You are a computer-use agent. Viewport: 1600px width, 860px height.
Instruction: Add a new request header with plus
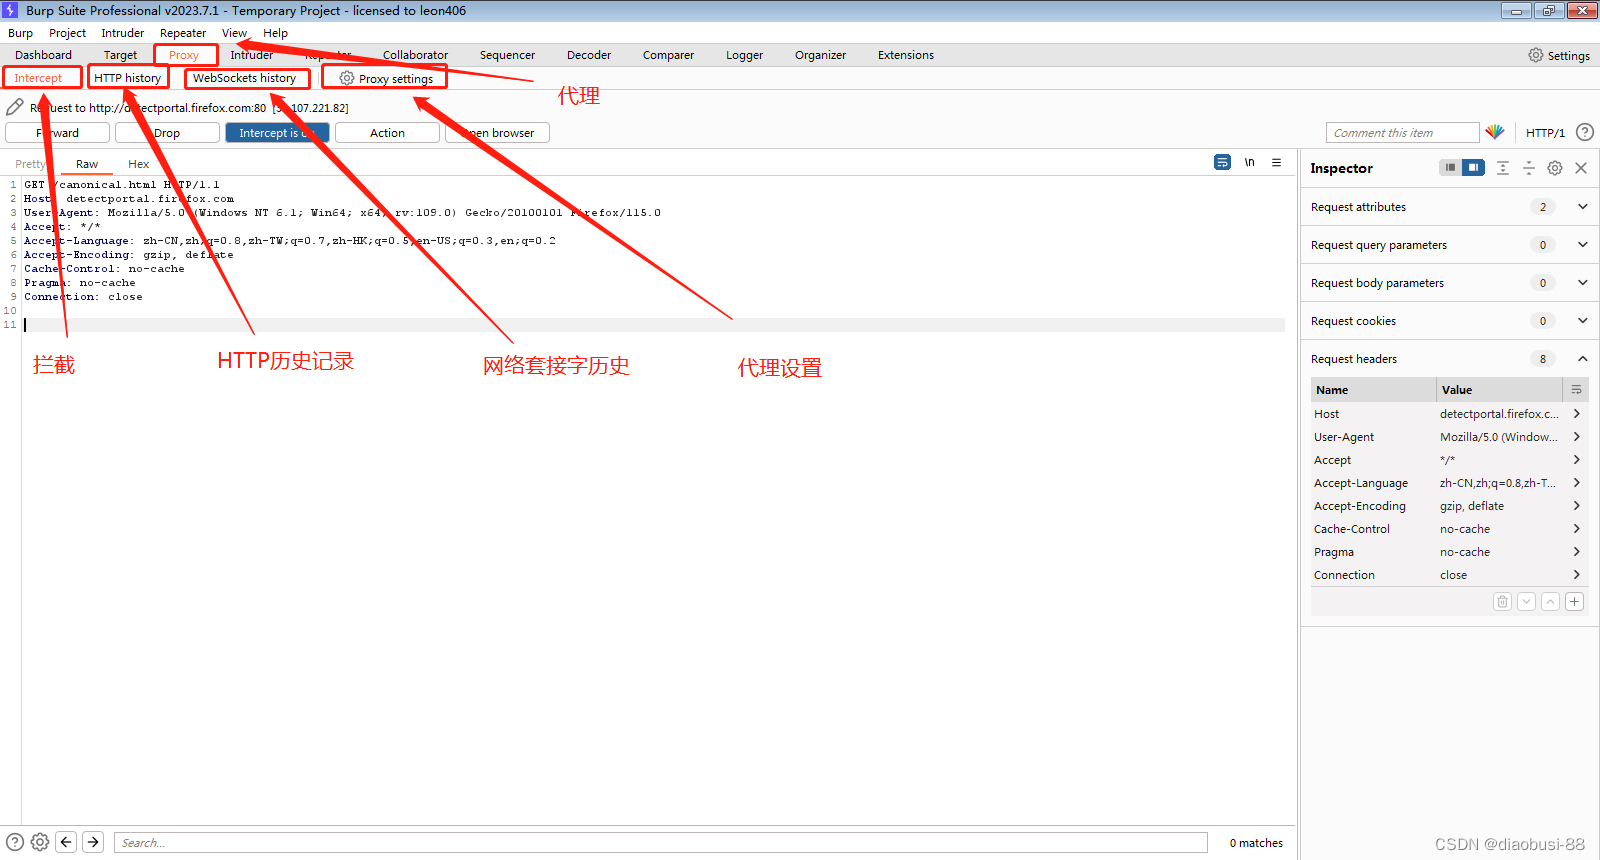tap(1574, 601)
